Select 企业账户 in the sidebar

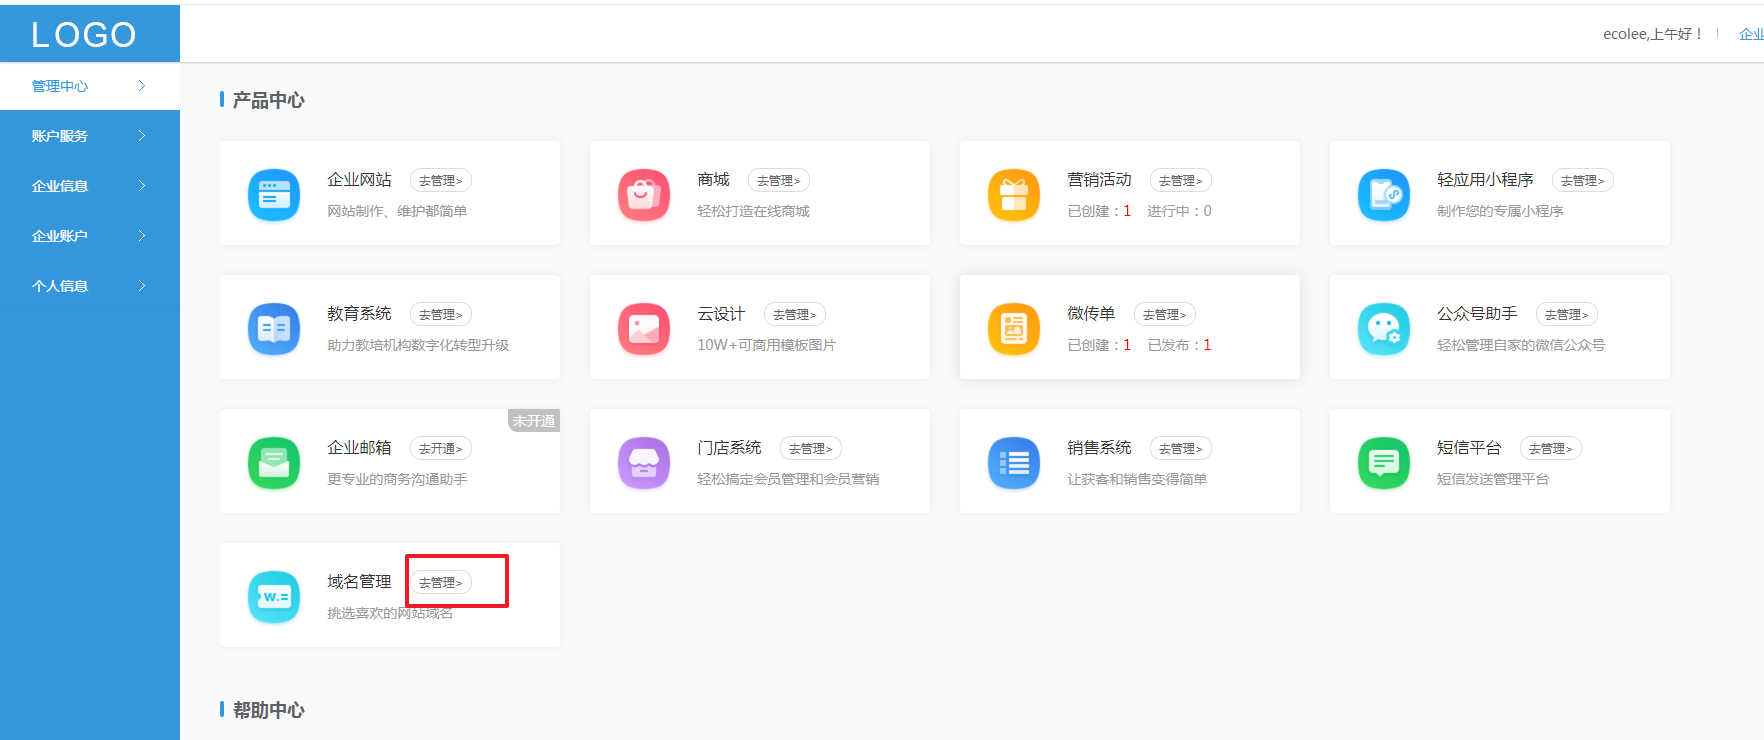90,236
